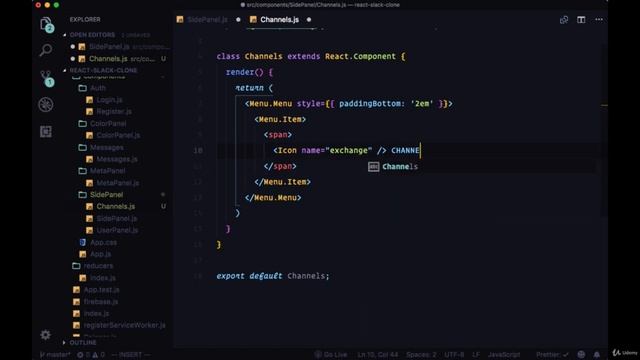640x360 pixels.
Task: Open Channels.js from Open Editors list
Action: (x=108, y=59)
